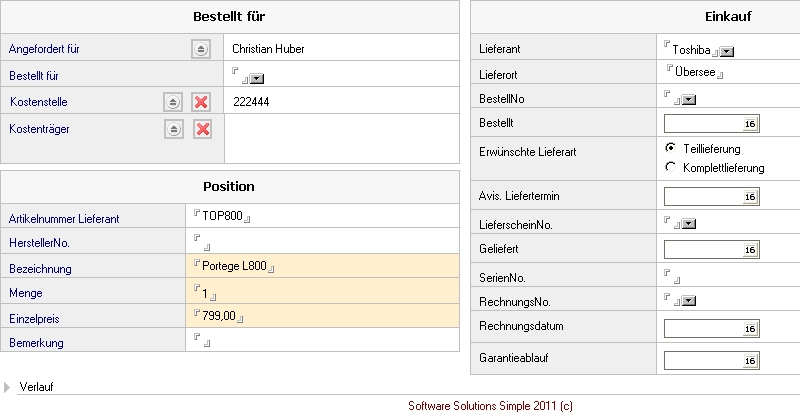Click the Kostenstelle value 222444

click(250, 102)
